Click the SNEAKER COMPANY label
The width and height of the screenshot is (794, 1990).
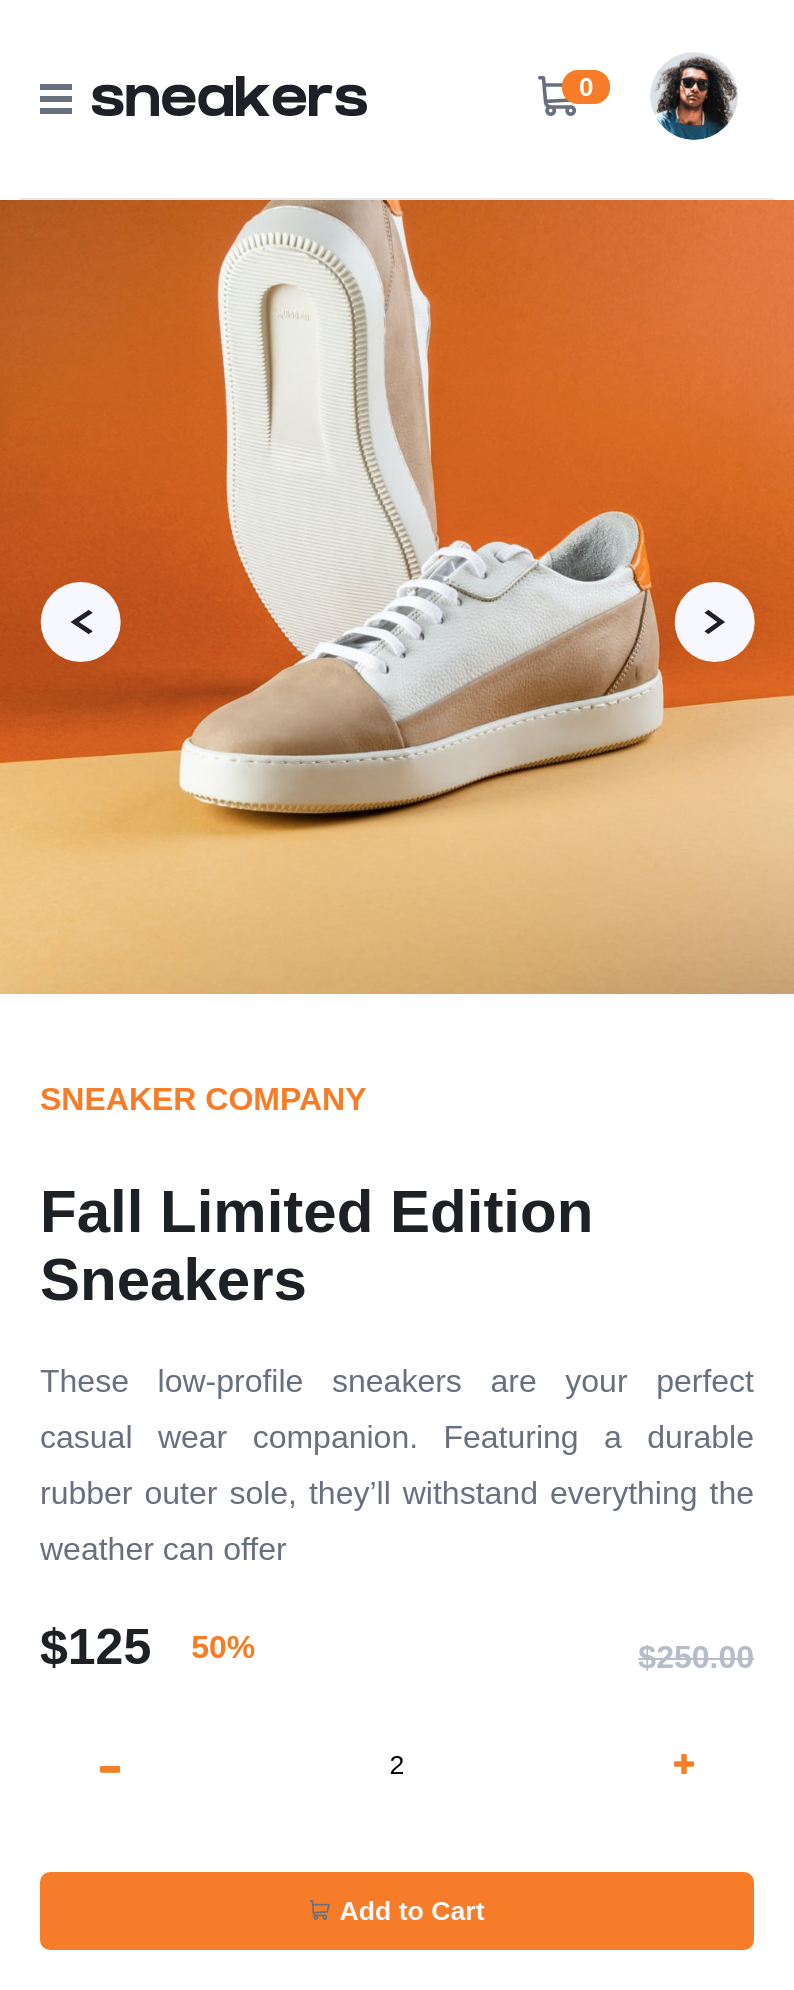(203, 1099)
